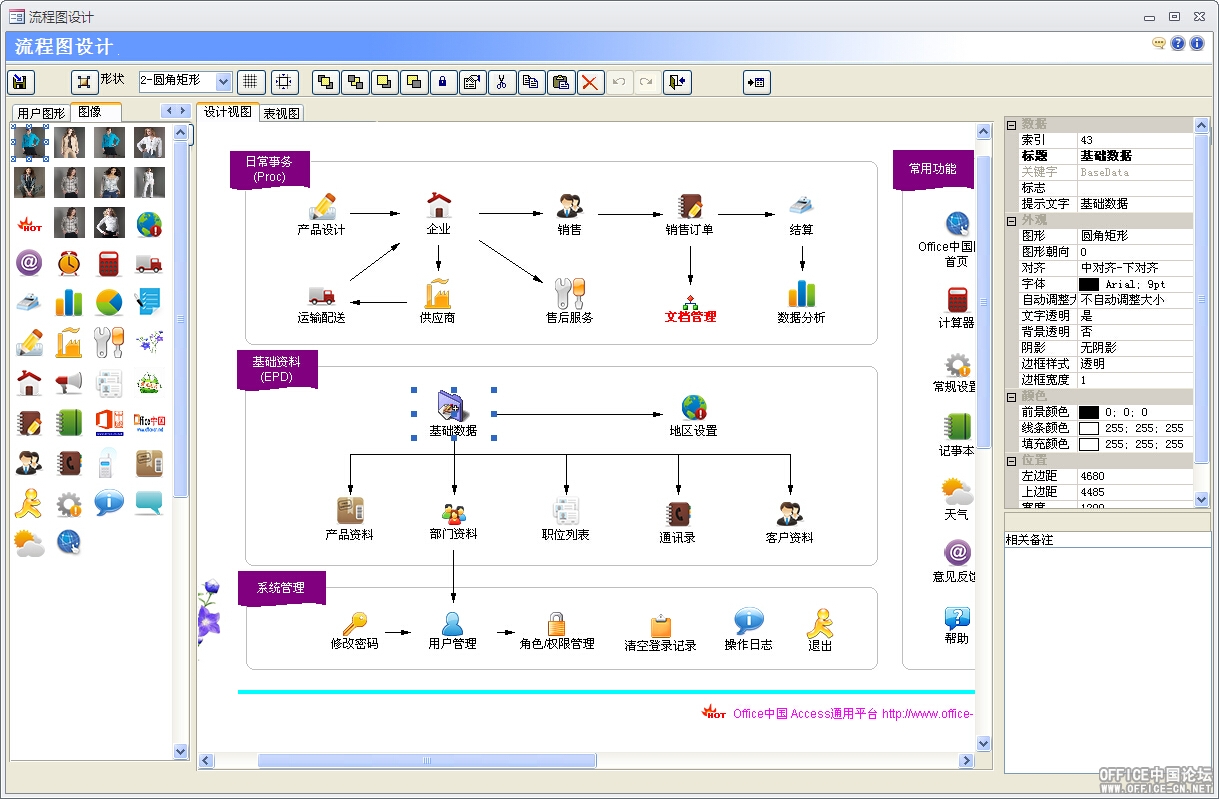This screenshot has height=799, width=1219.
Task: Click the 线条颜色 white swatch
Action: coord(1089,428)
